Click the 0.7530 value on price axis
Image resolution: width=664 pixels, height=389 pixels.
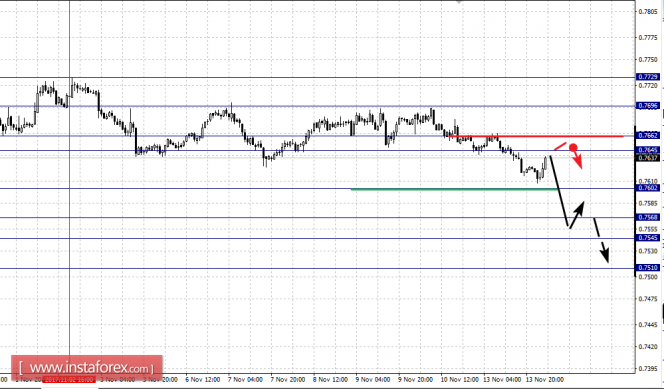[x=648, y=251]
